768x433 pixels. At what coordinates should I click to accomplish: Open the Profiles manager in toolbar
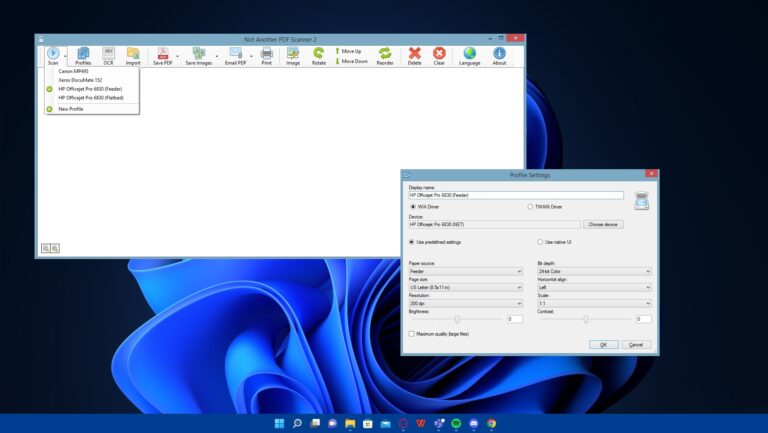(x=83, y=55)
